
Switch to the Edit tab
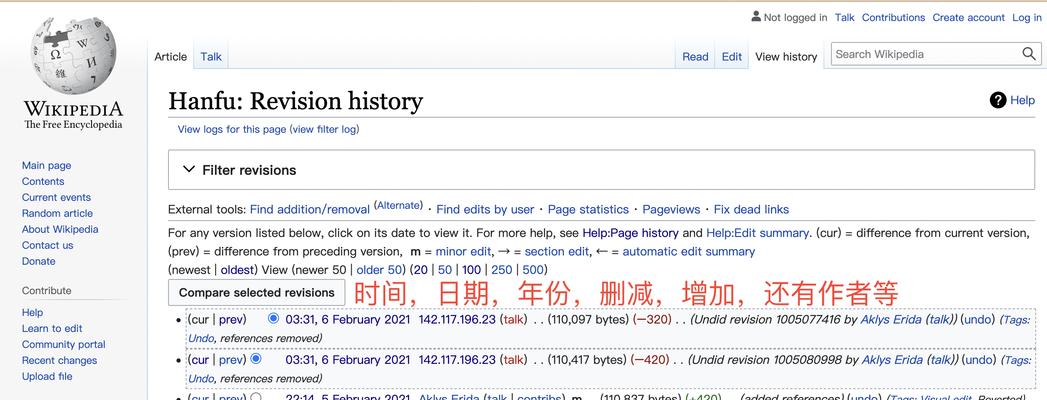732,57
